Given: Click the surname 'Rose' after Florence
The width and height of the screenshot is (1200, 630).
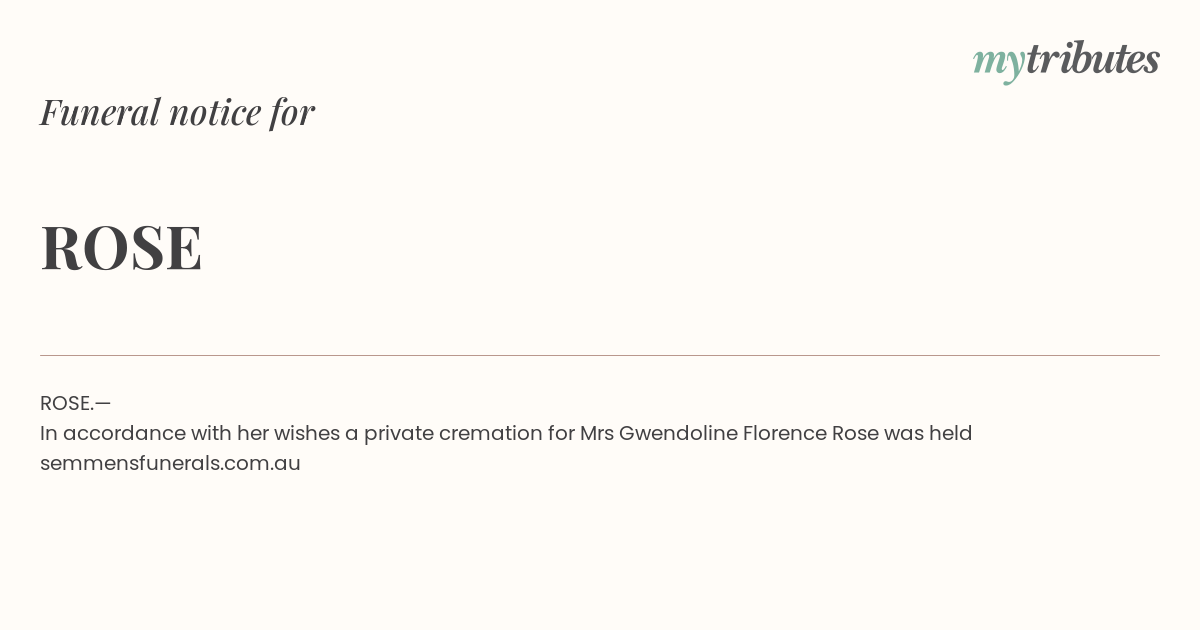Looking at the screenshot, I should pyautogui.click(x=855, y=433).
